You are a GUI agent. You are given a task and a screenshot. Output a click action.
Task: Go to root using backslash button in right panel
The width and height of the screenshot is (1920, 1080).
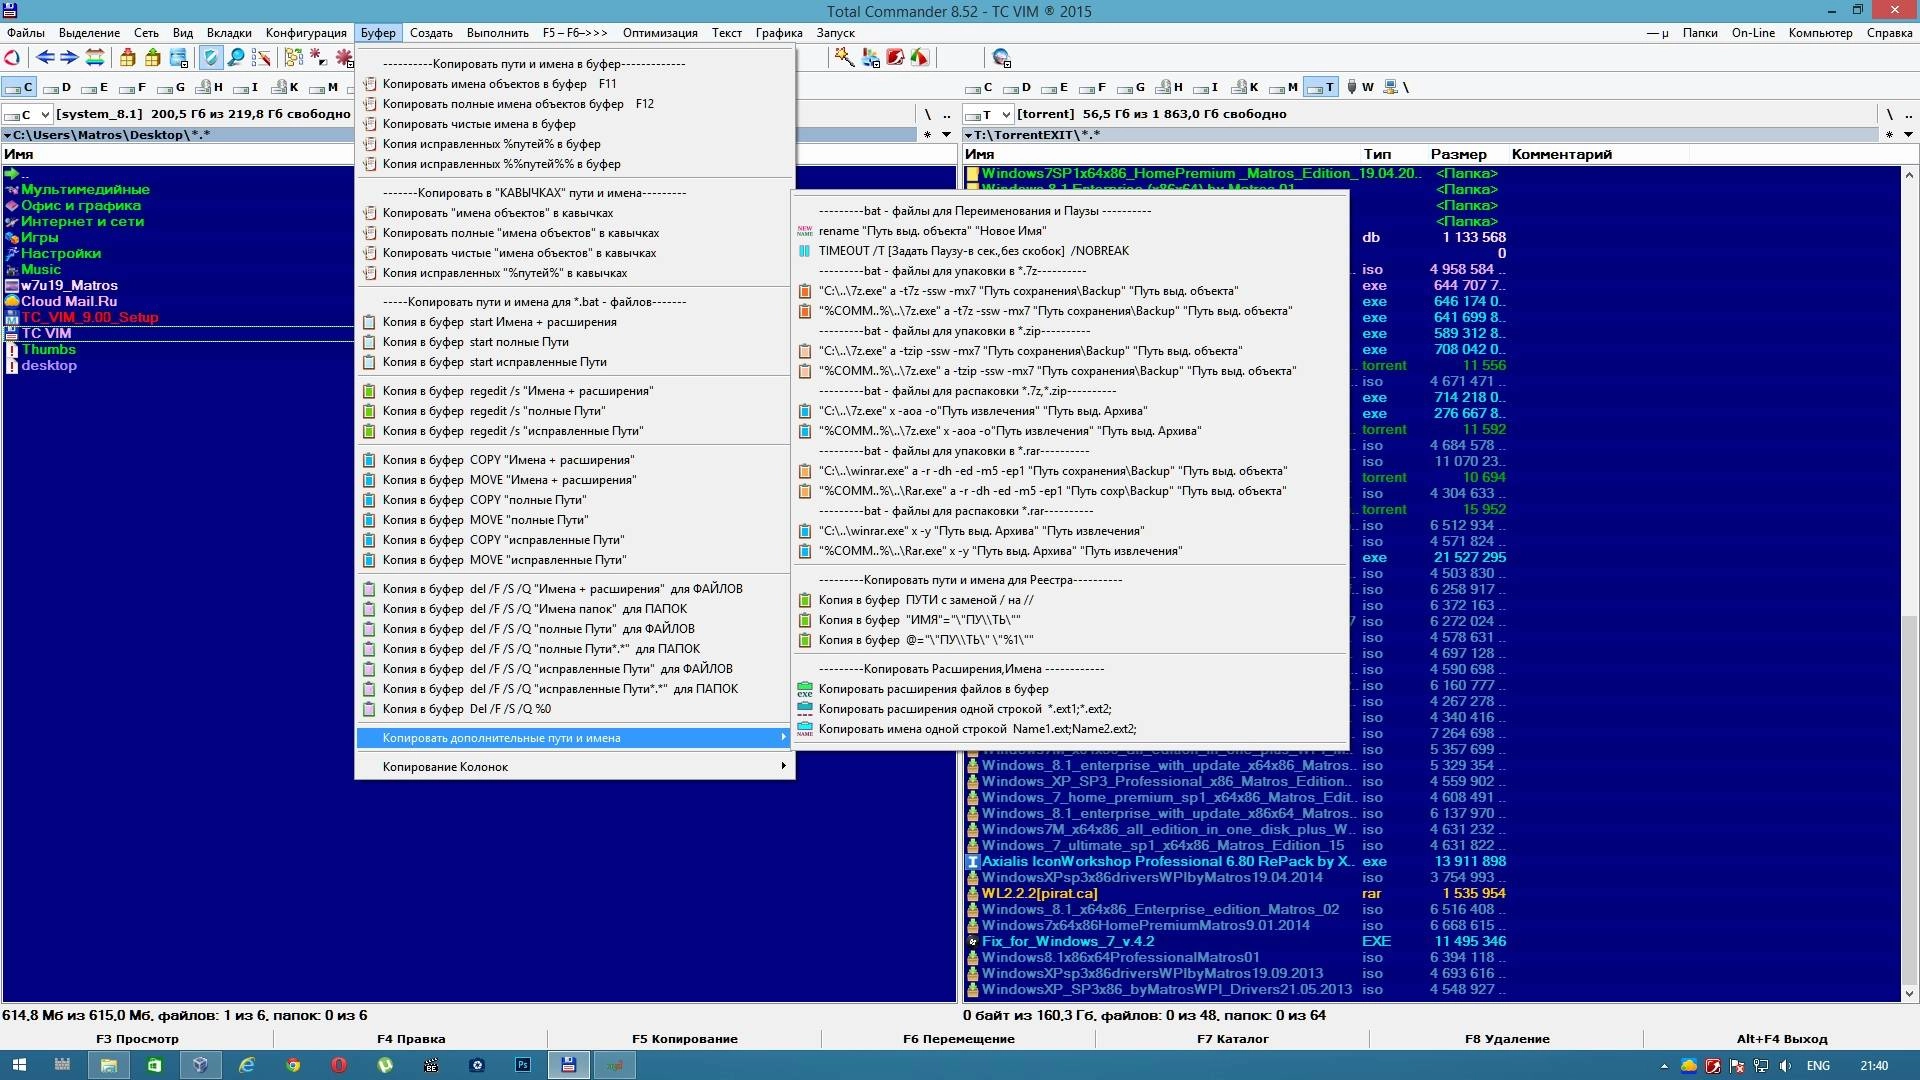[x=1888, y=114]
